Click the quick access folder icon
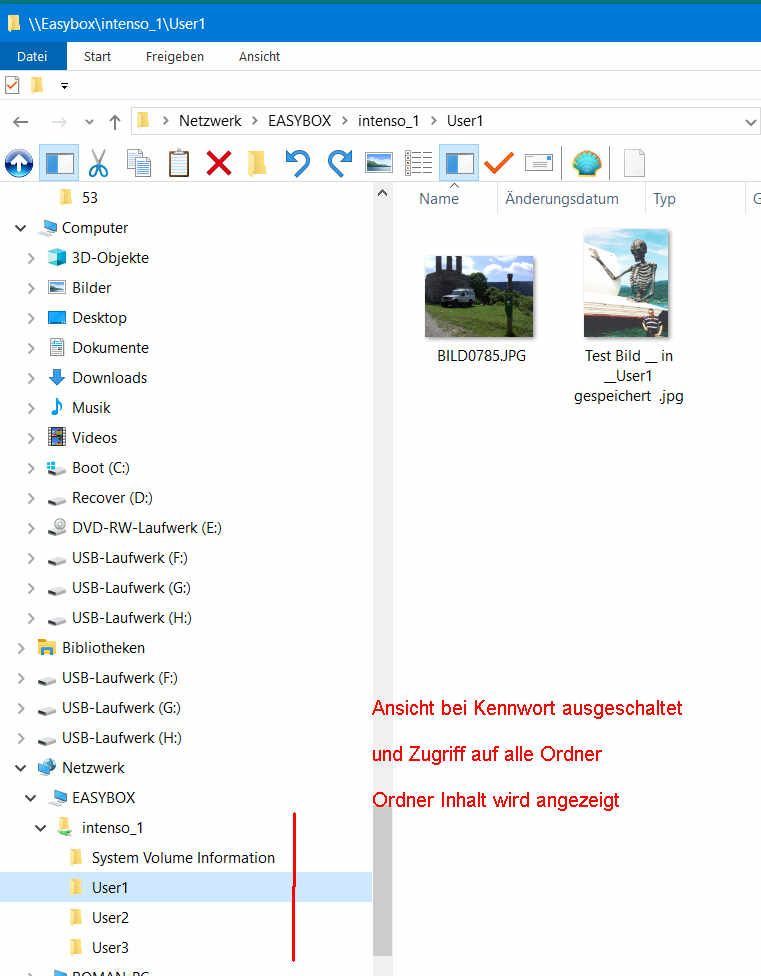 click(37, 85)
